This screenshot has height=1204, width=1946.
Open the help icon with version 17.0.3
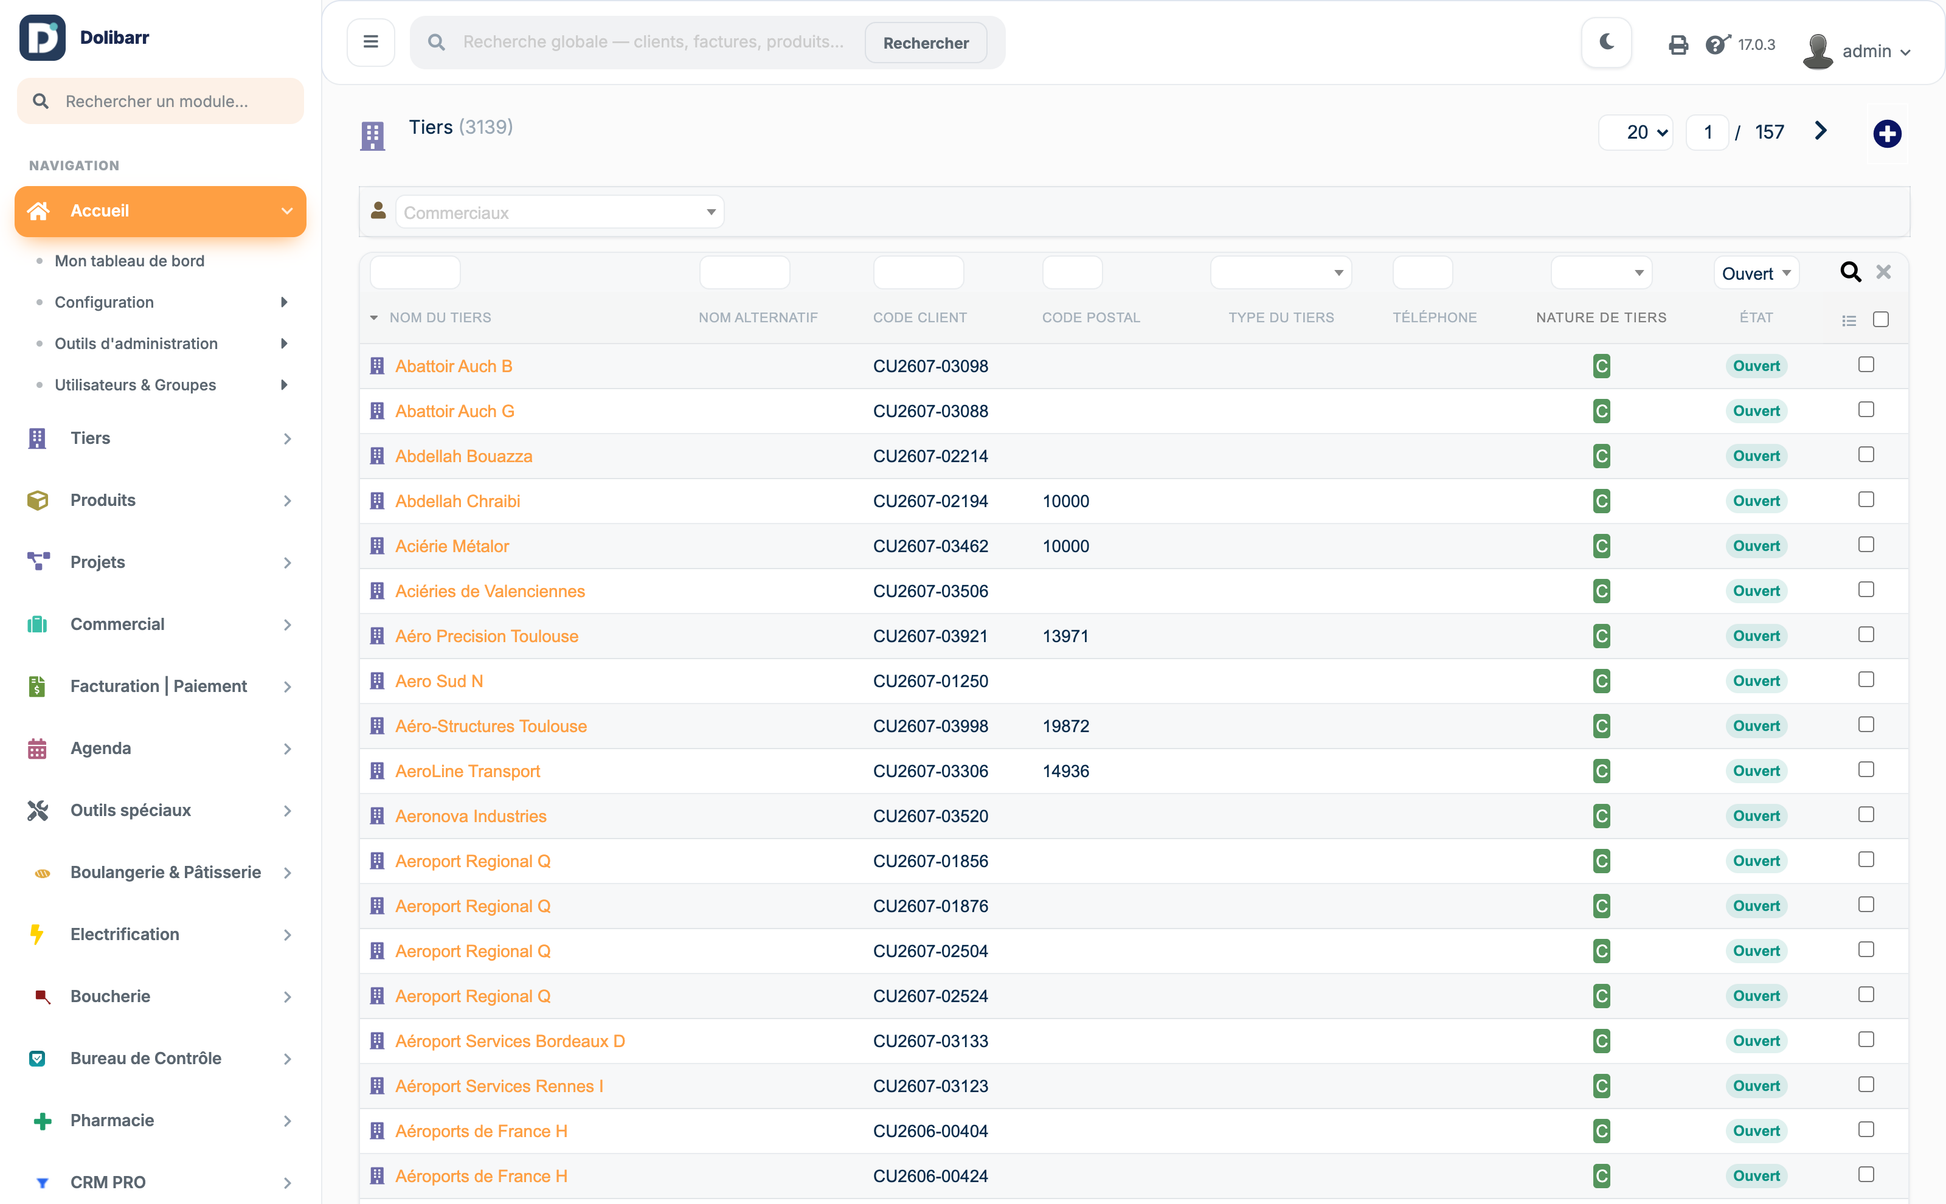(x=1717, y=45)
